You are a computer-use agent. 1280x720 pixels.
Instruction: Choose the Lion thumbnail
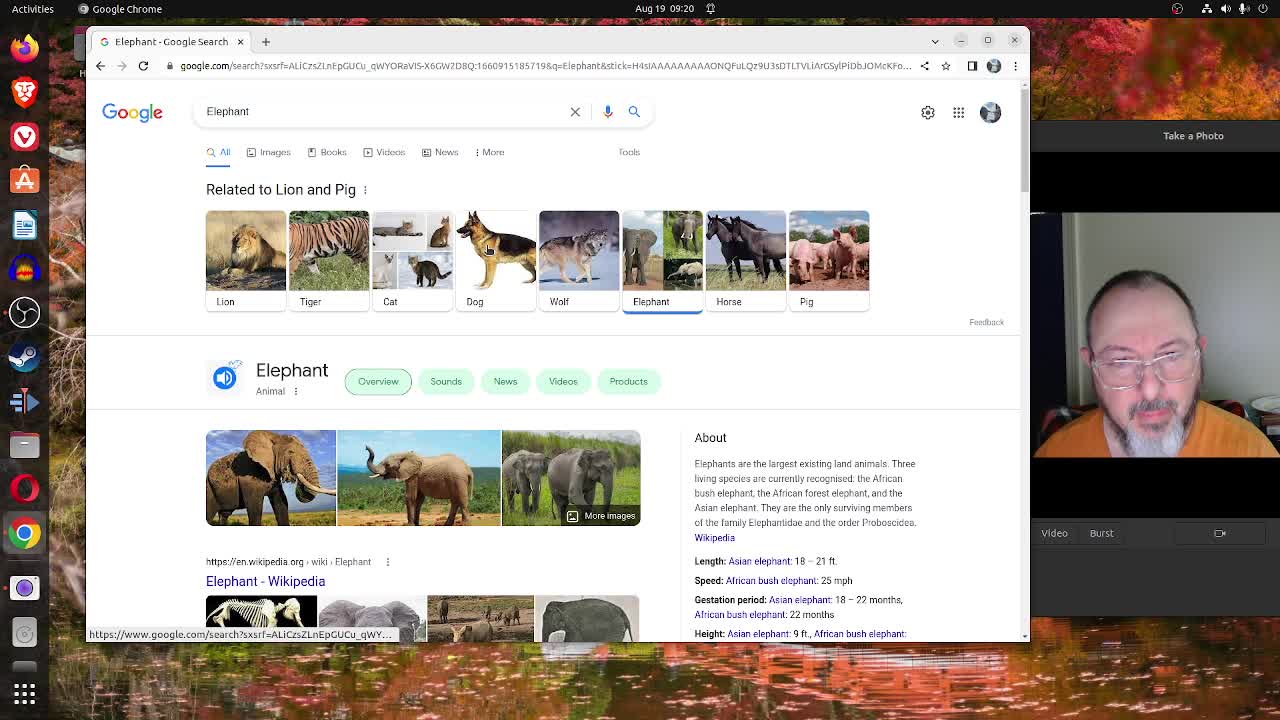pyautogui.click(x=246, y=260)
